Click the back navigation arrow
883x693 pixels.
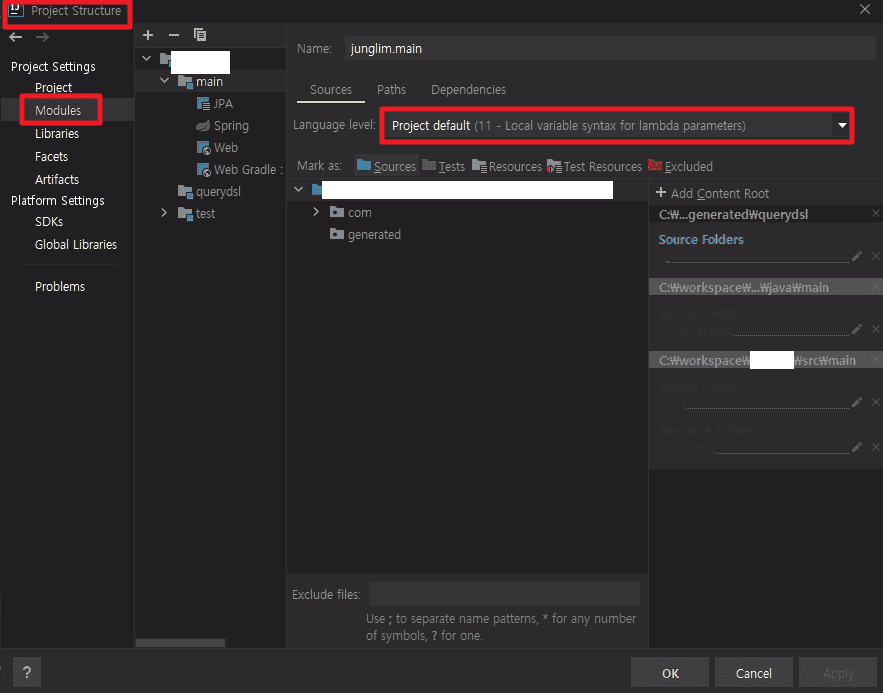(x=16, y=37)
